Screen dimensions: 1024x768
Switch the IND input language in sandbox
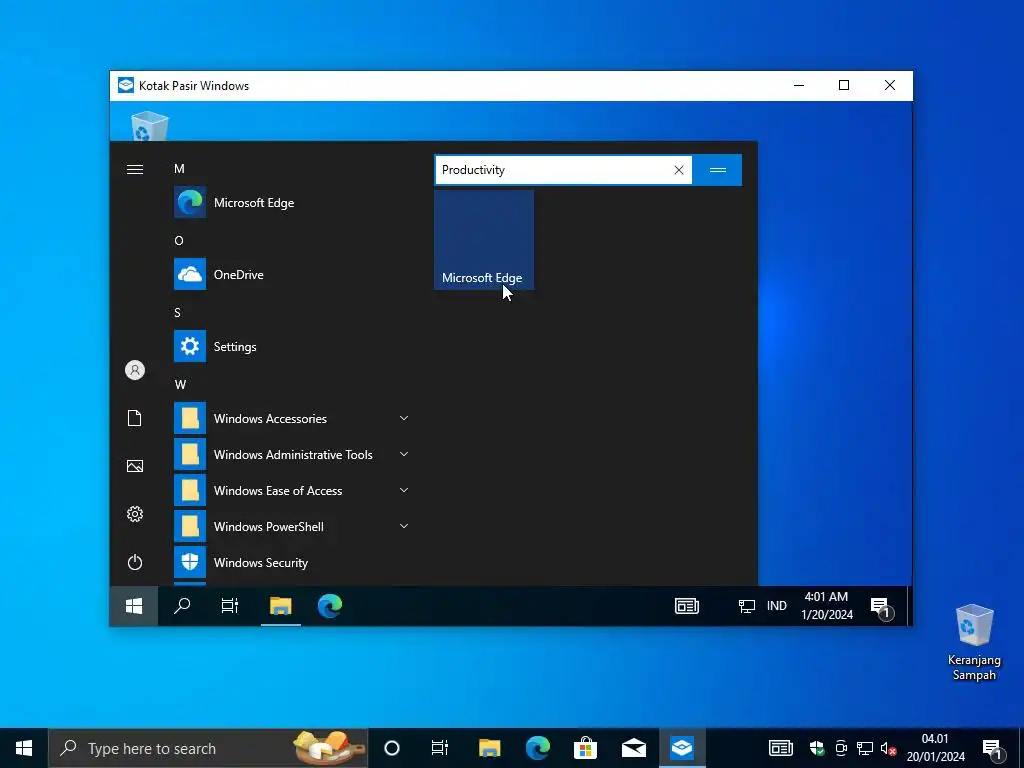coord(776,606)
